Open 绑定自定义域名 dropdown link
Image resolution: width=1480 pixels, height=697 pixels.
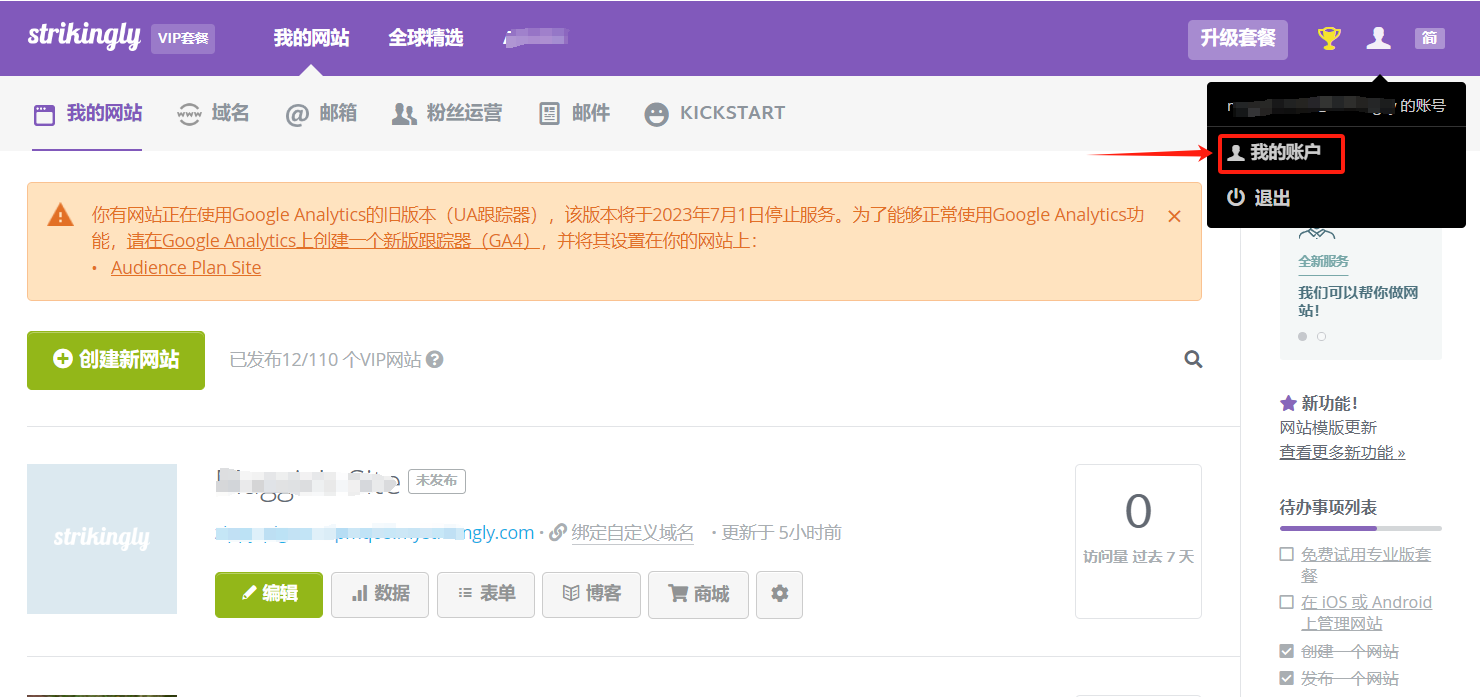[x=633, y=533]
